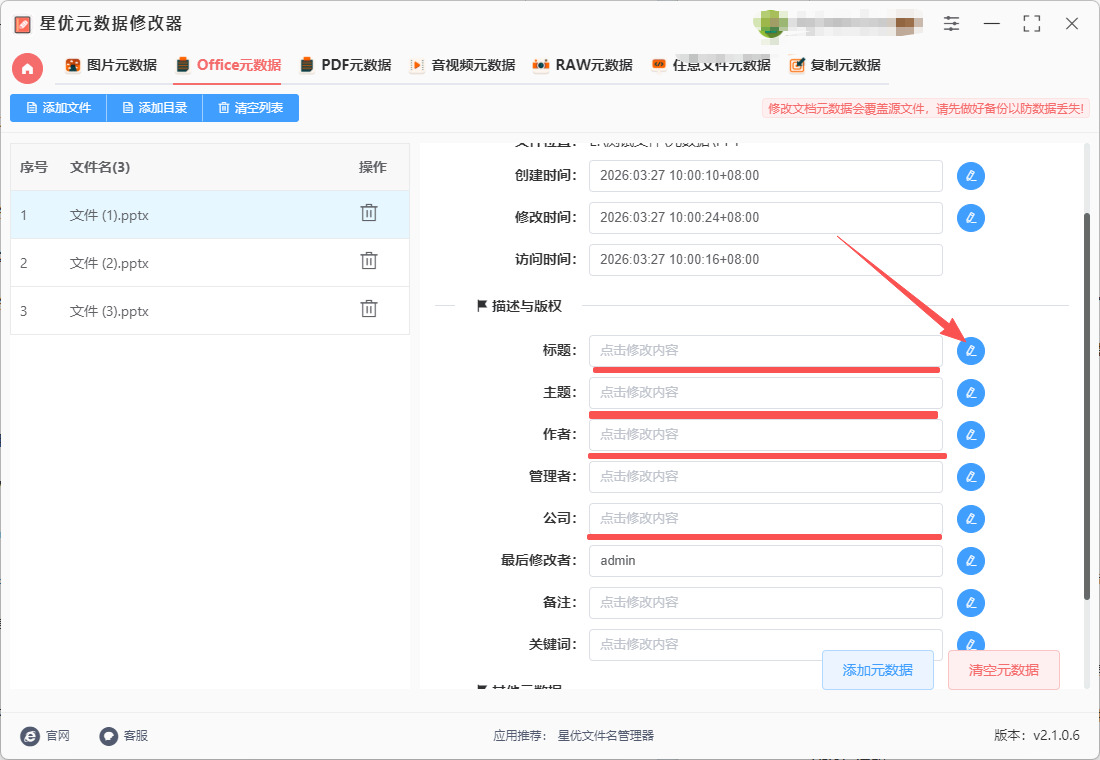Click the 操作 column header
Image resolution: width=1100 pixels, height=760 pixels.
click(x=373, y=167)
